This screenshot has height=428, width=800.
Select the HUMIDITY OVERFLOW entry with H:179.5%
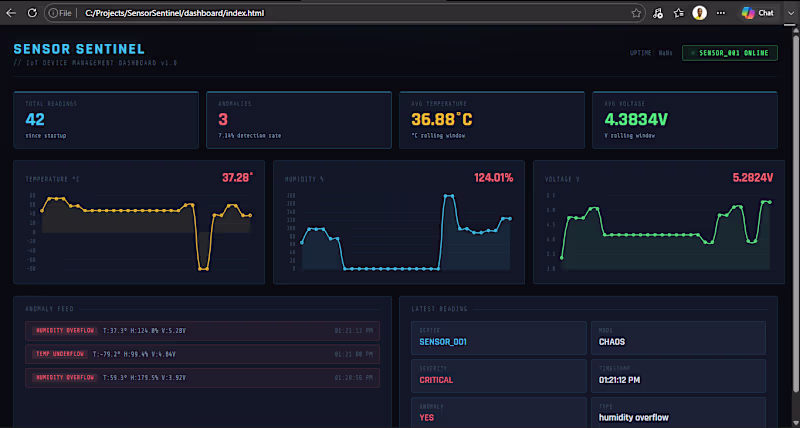coord(202,377)
